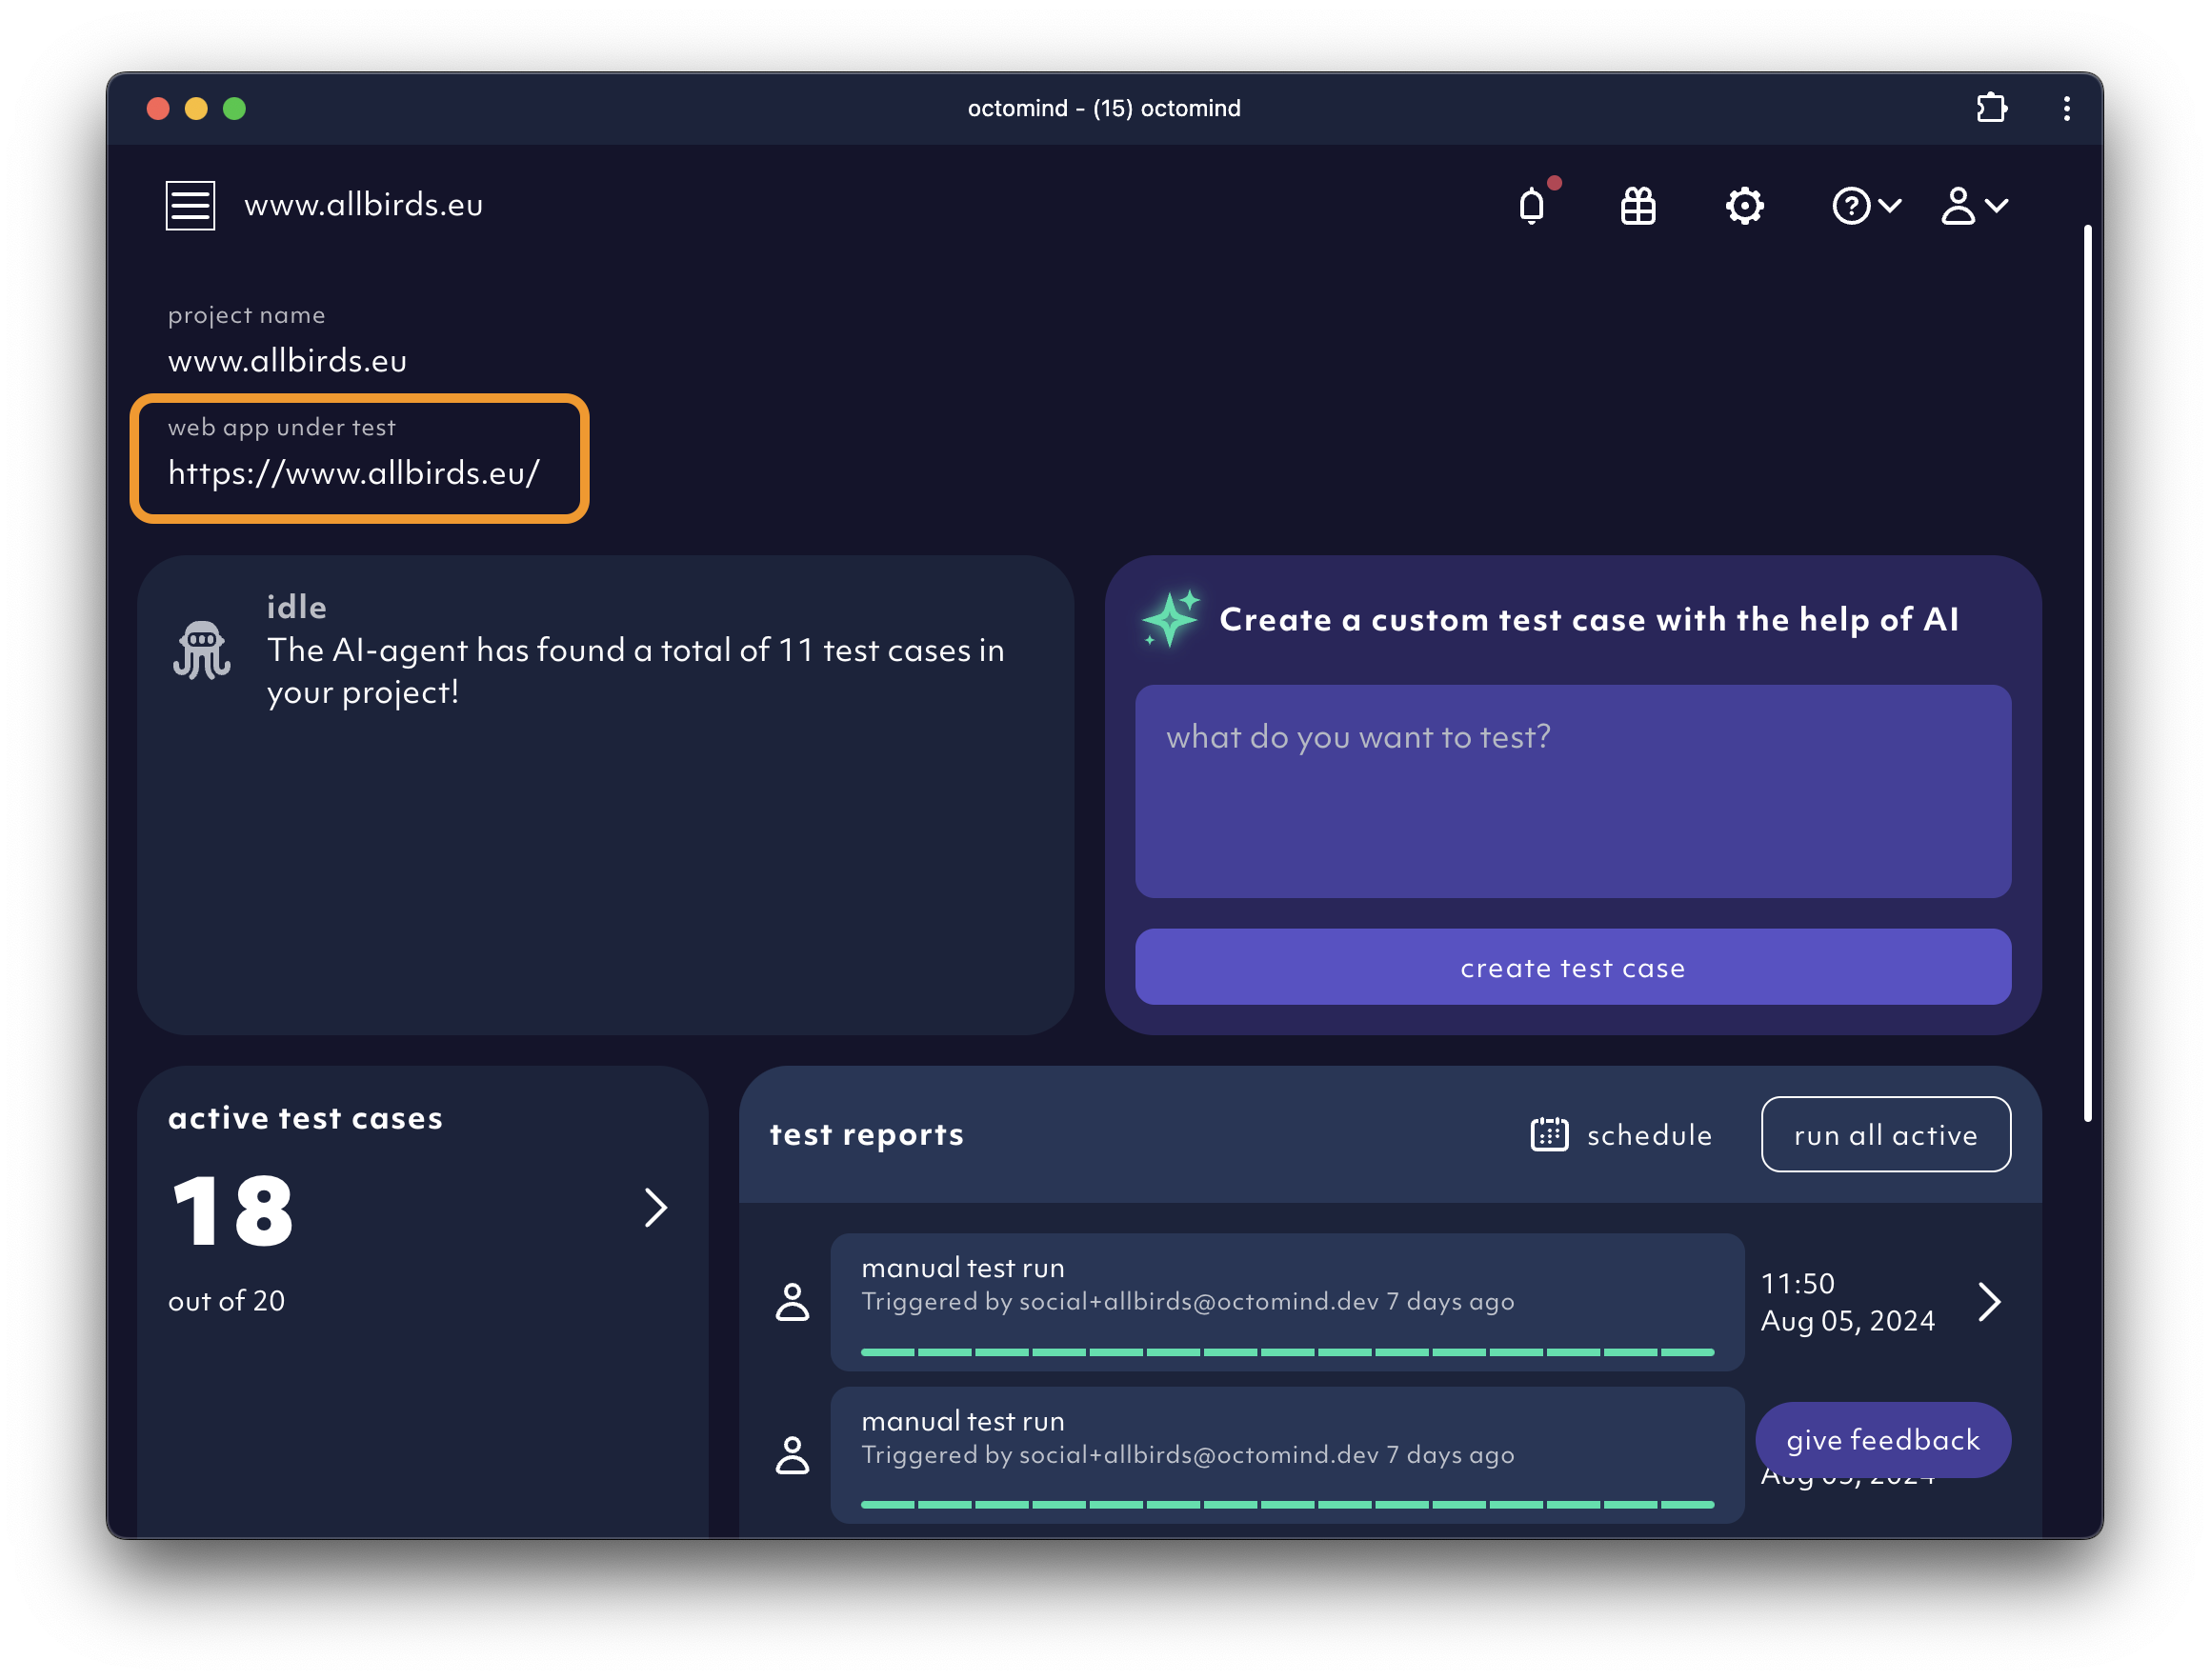Click the web app URL https://www.allbirds.eu/
This screenshot has width=2210, height=1680.
point(354,473)
